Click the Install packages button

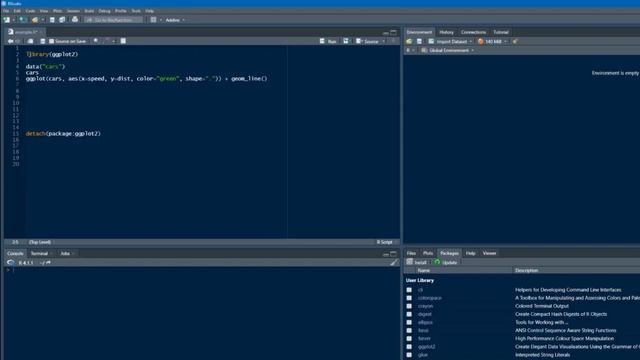417,262
